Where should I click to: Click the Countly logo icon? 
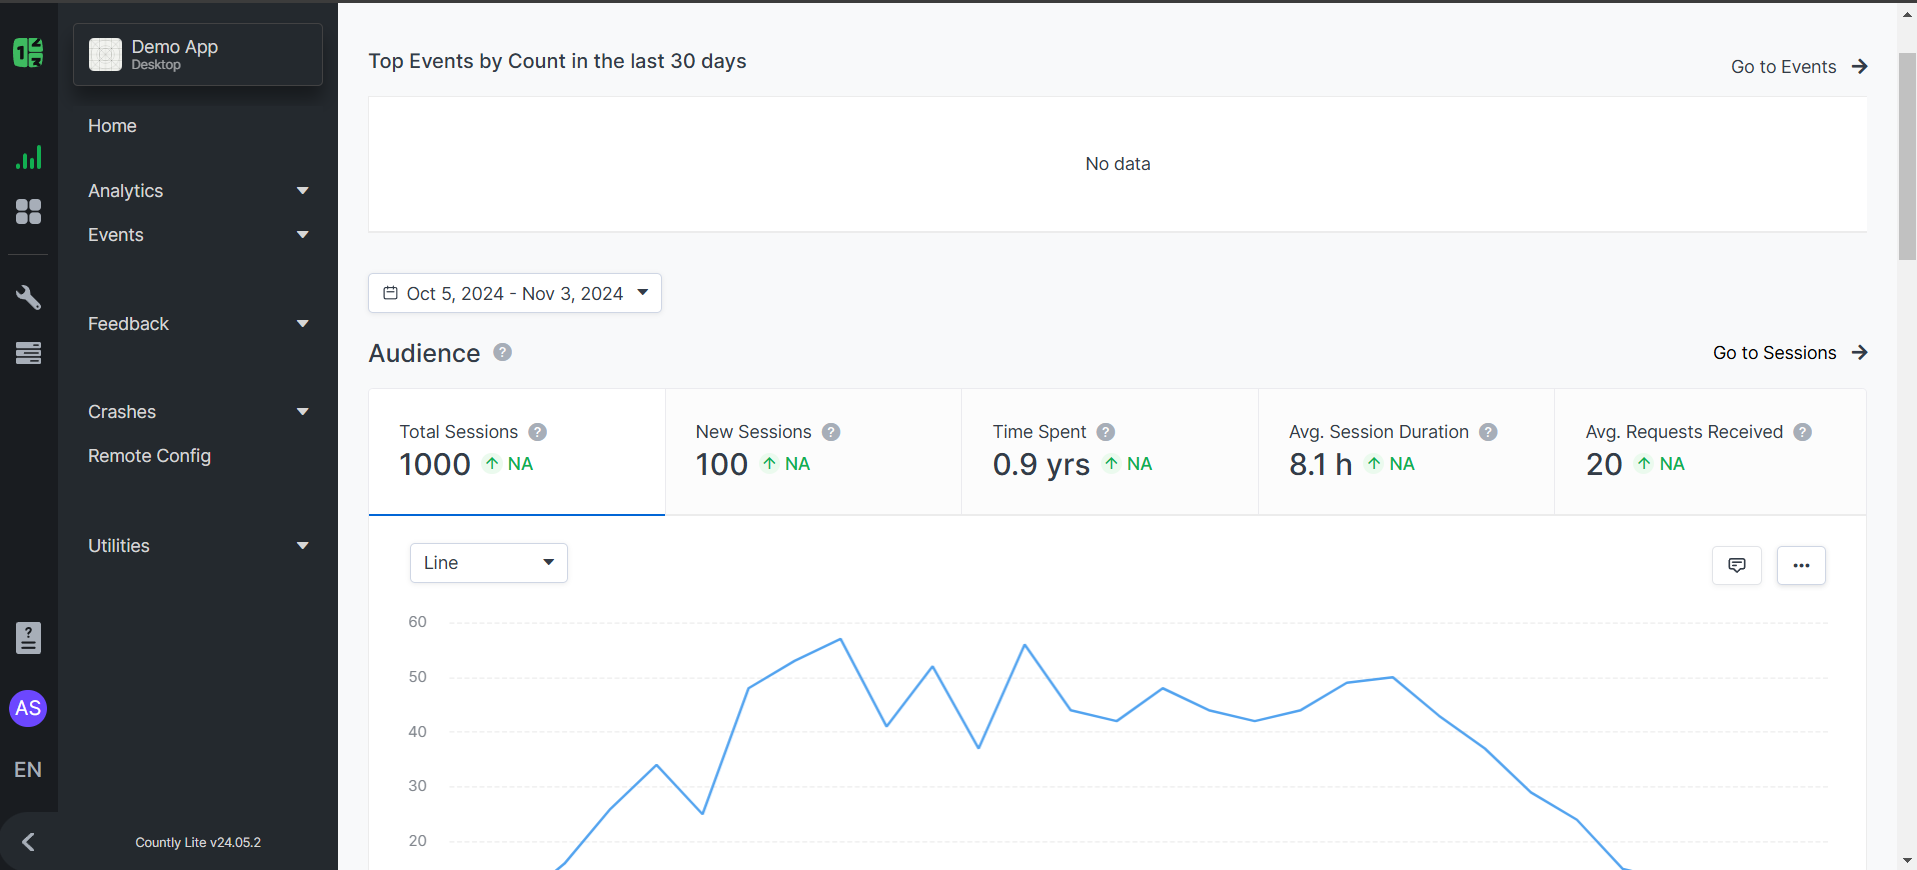pyautogui.click(x=28, y=52)
